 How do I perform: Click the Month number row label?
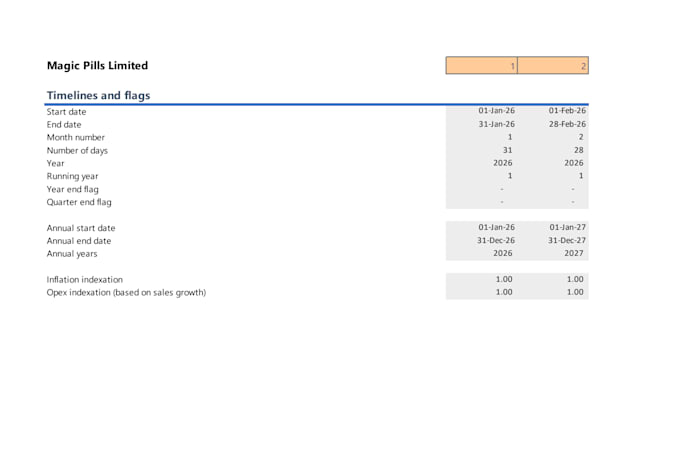[x=75, y=138]
